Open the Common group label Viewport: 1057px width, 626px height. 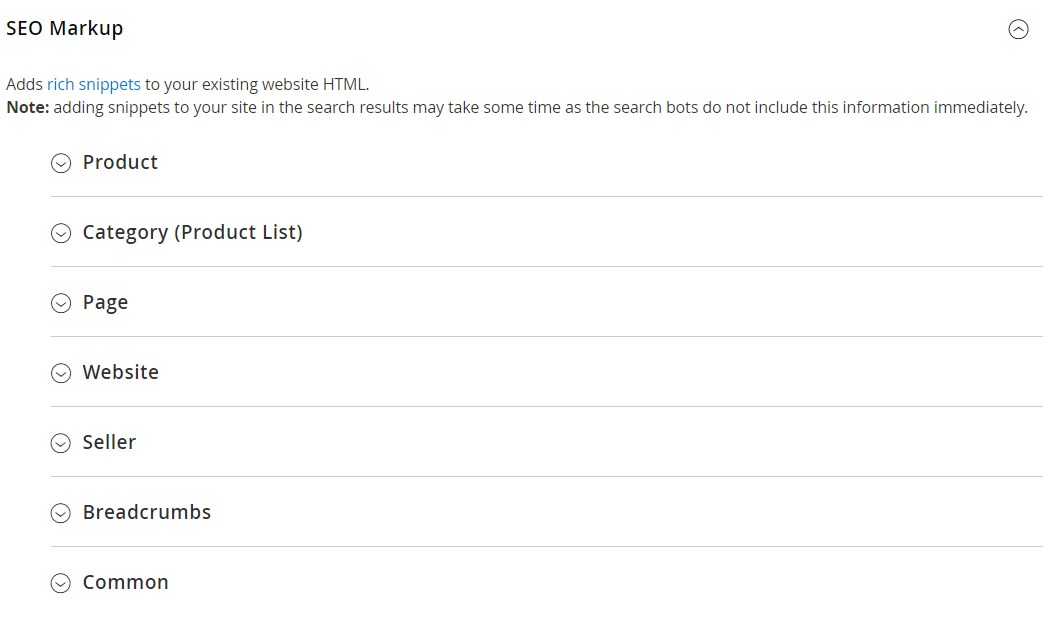[125, 582]
